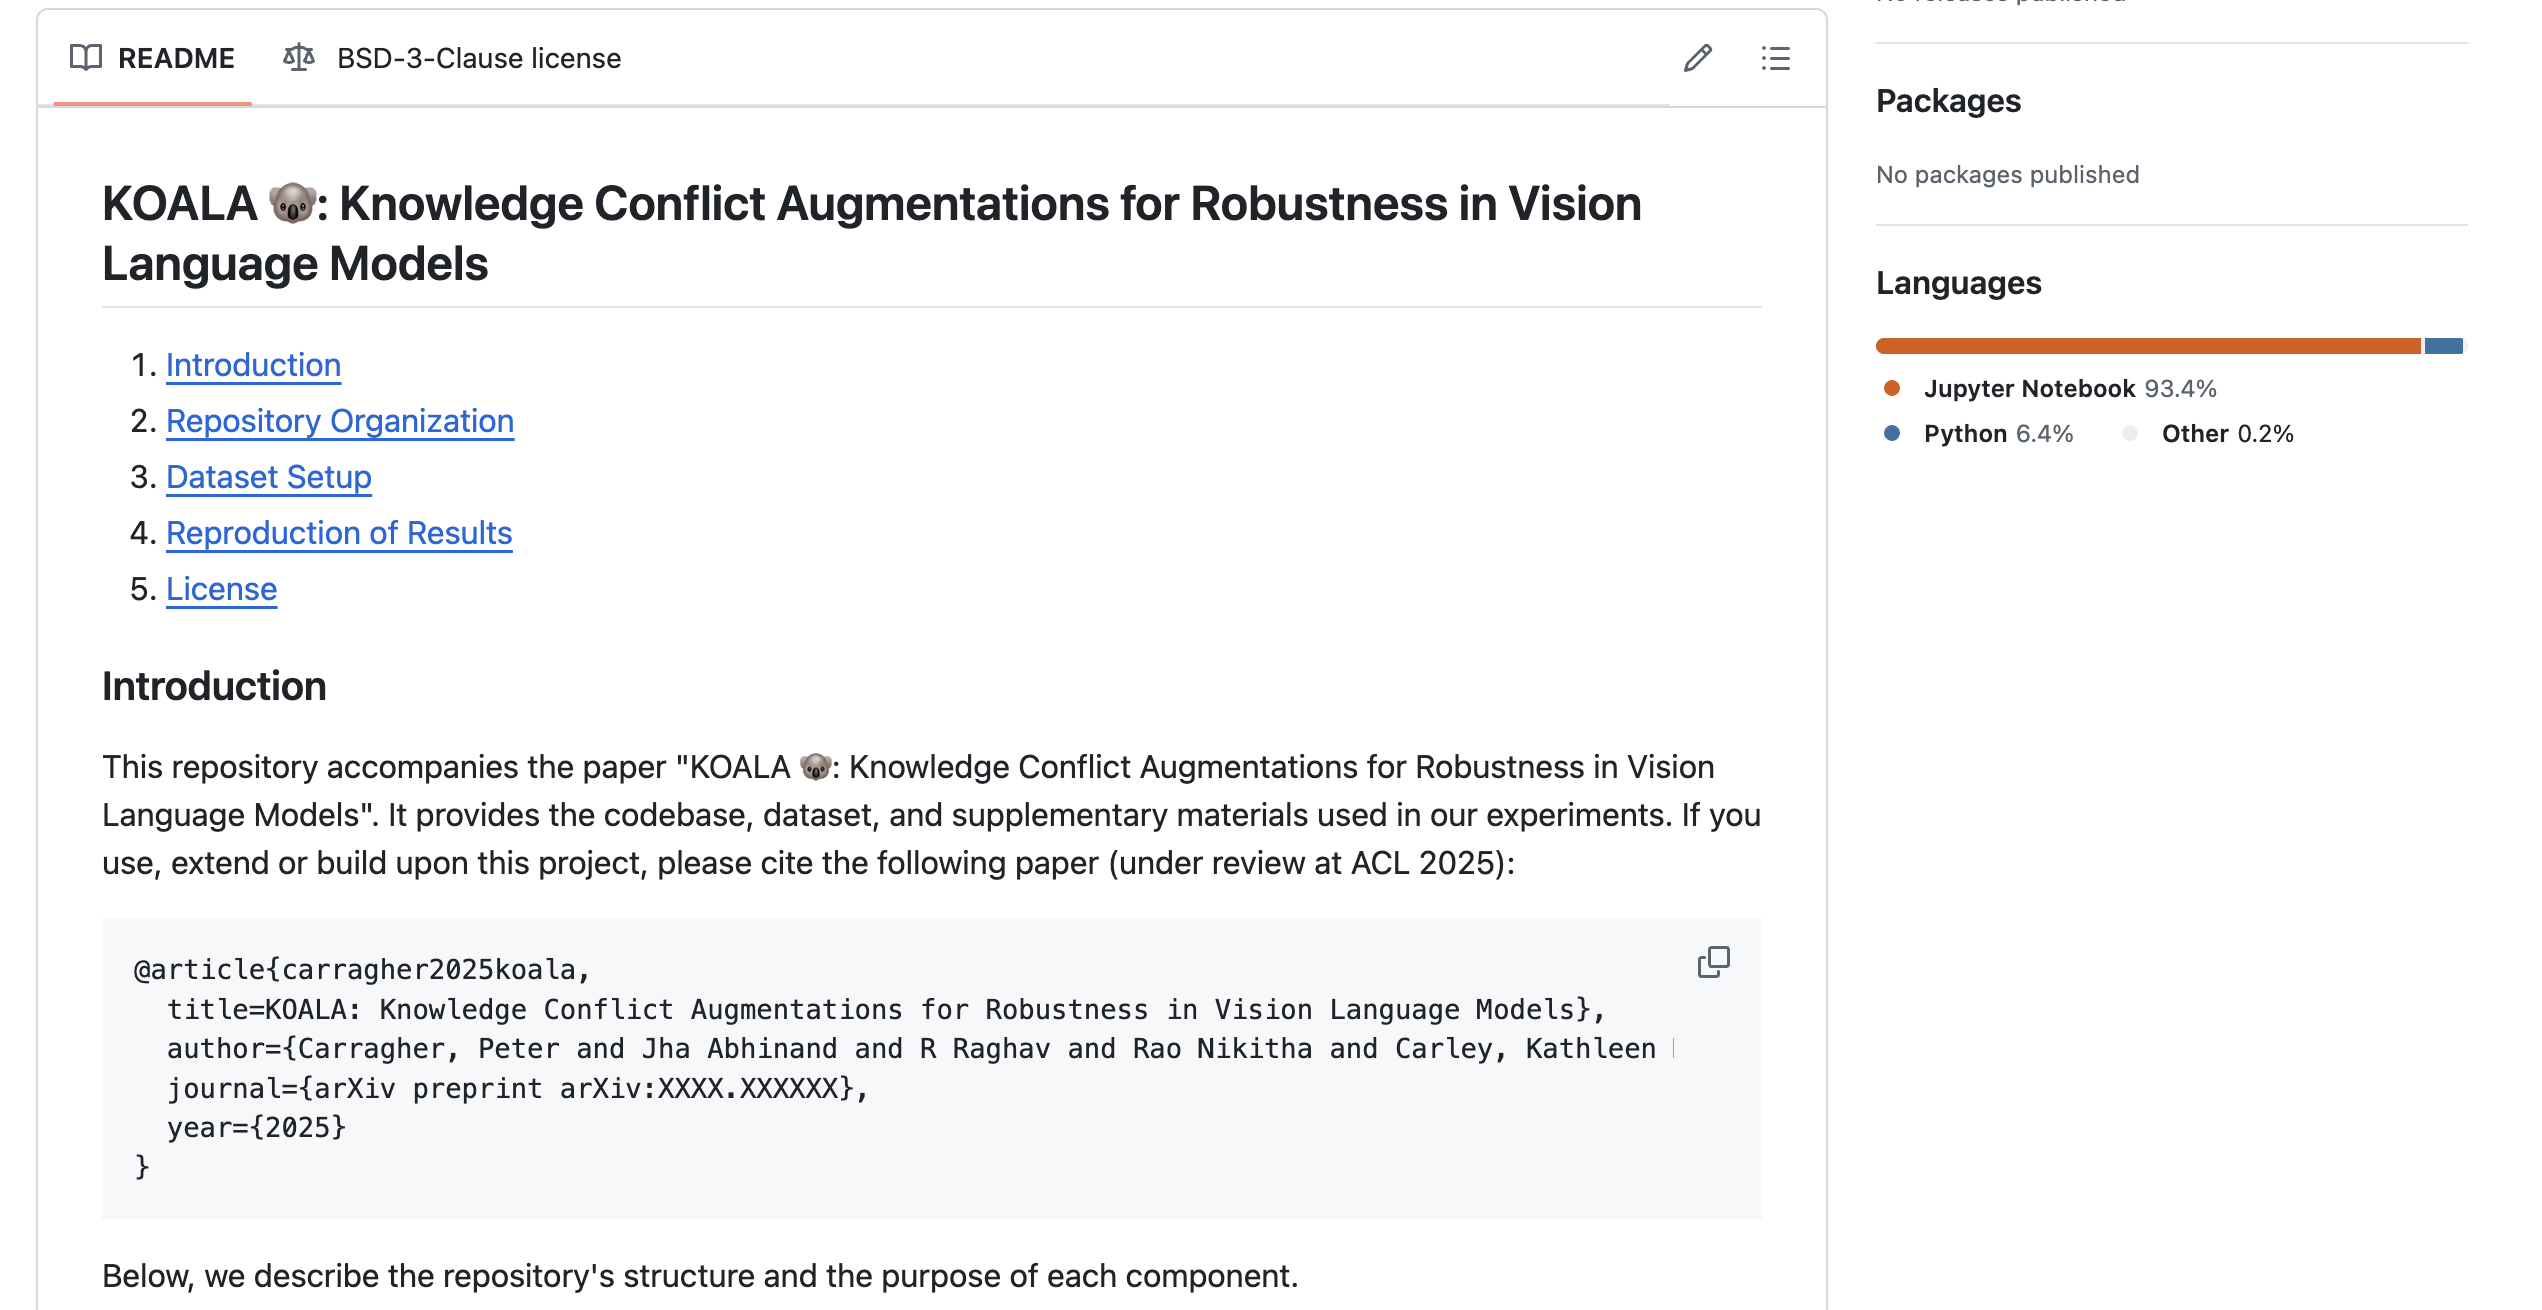Click the orange Jupyter segment of language bar
This screenshot has width=2542, height=1310.
tap(2148, 346)
